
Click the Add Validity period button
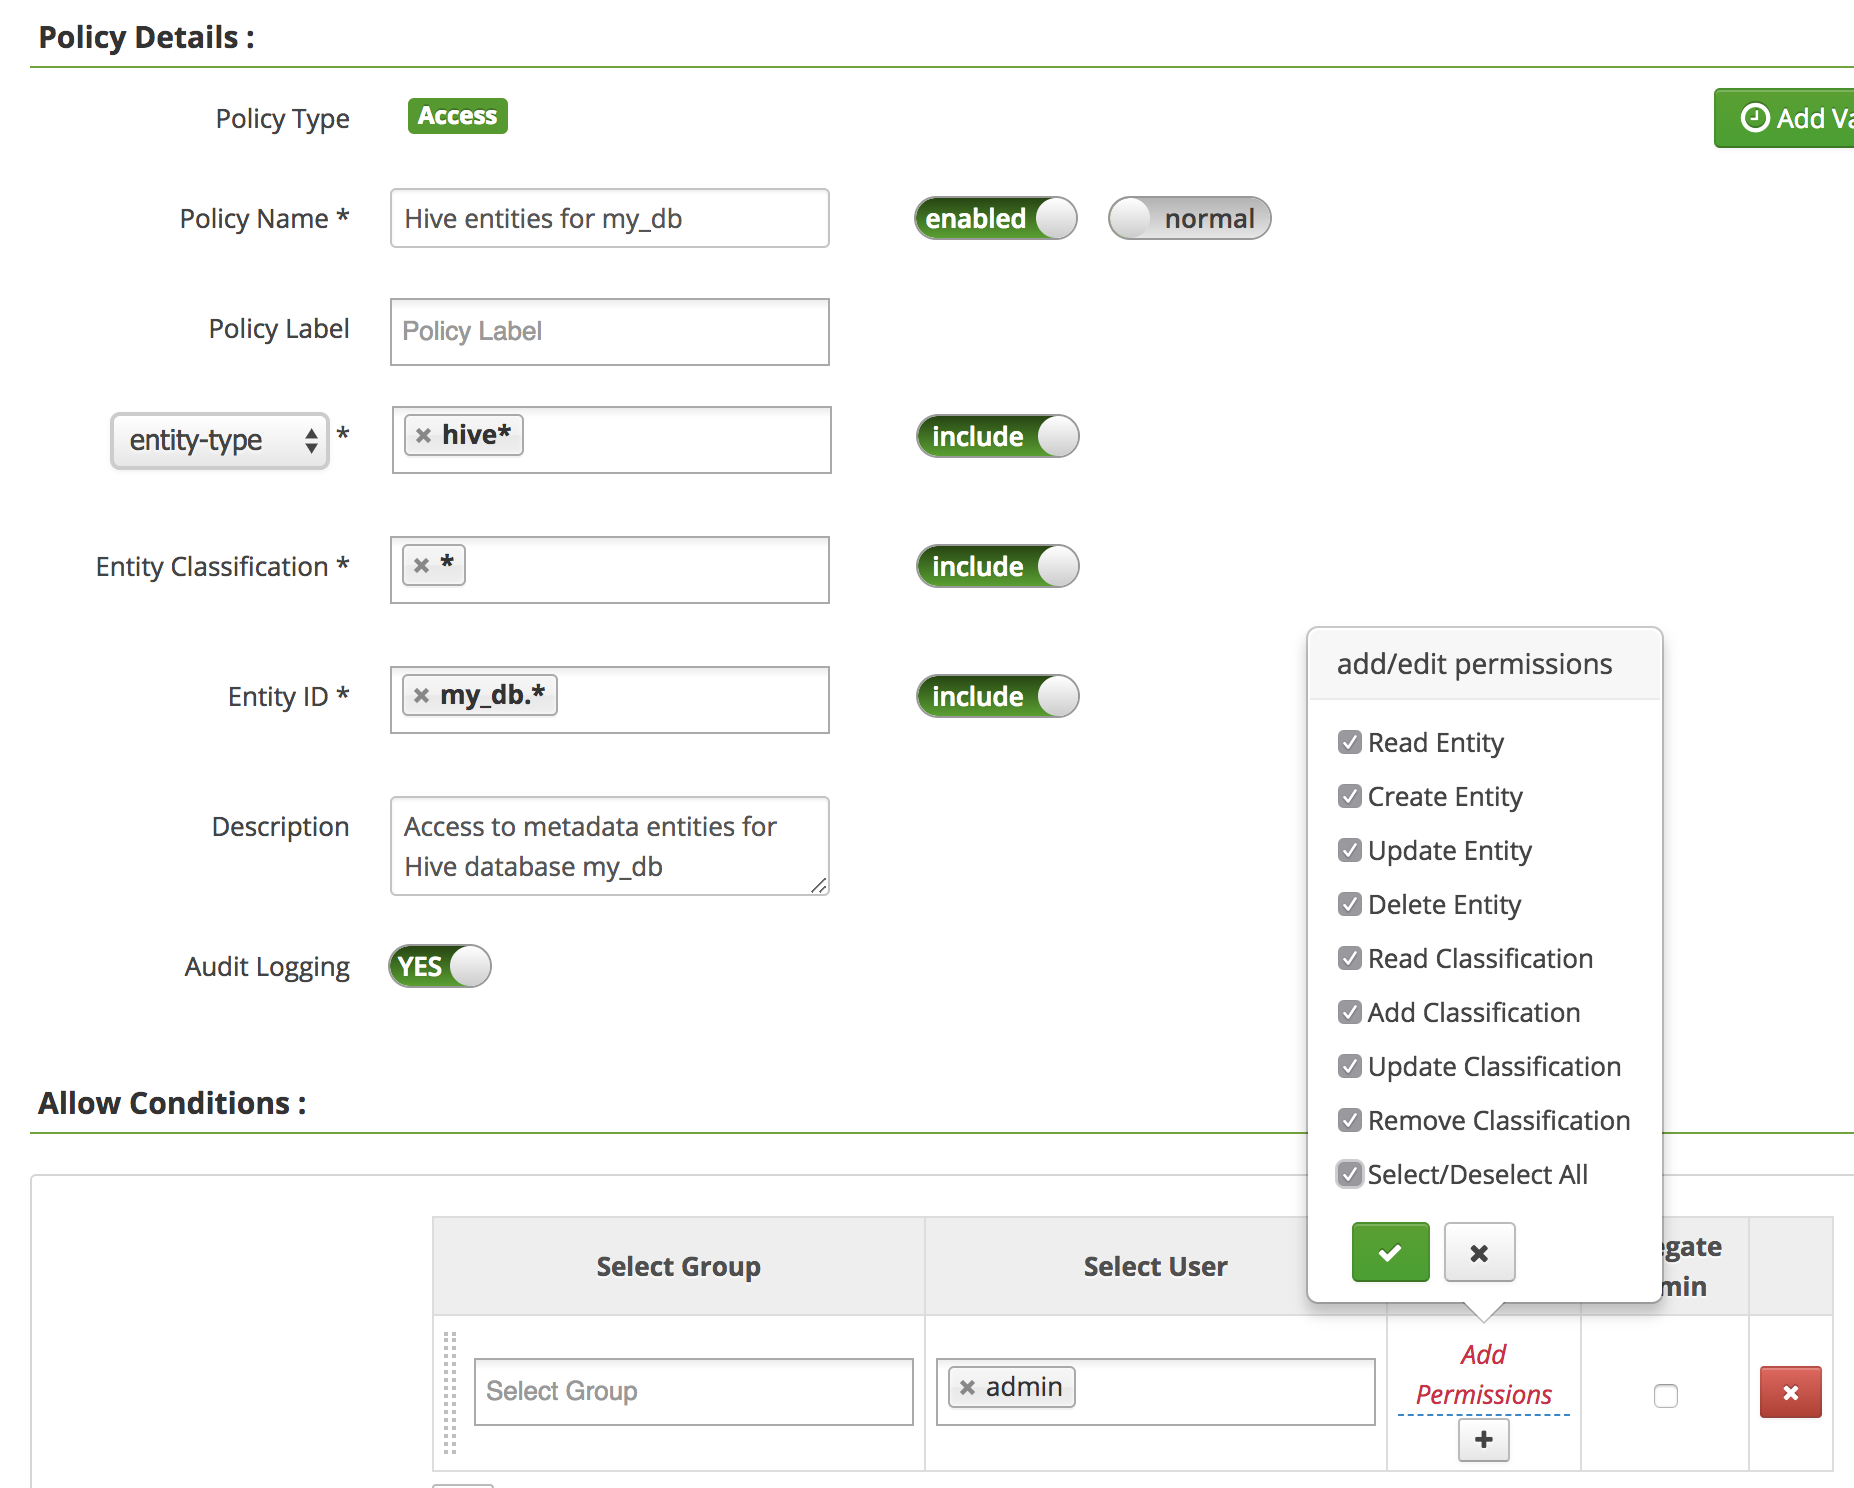click(x=1790, y=118)
